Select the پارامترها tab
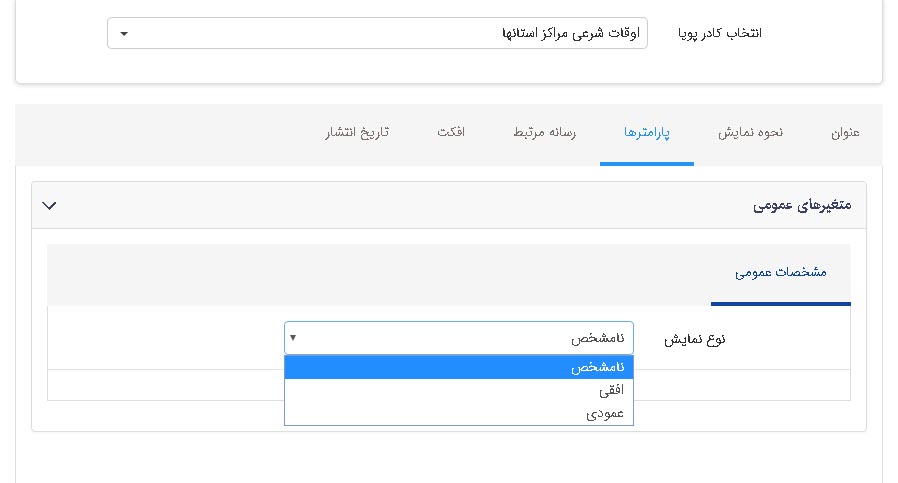Screen dimensions: 898x483 click(647, 133)
